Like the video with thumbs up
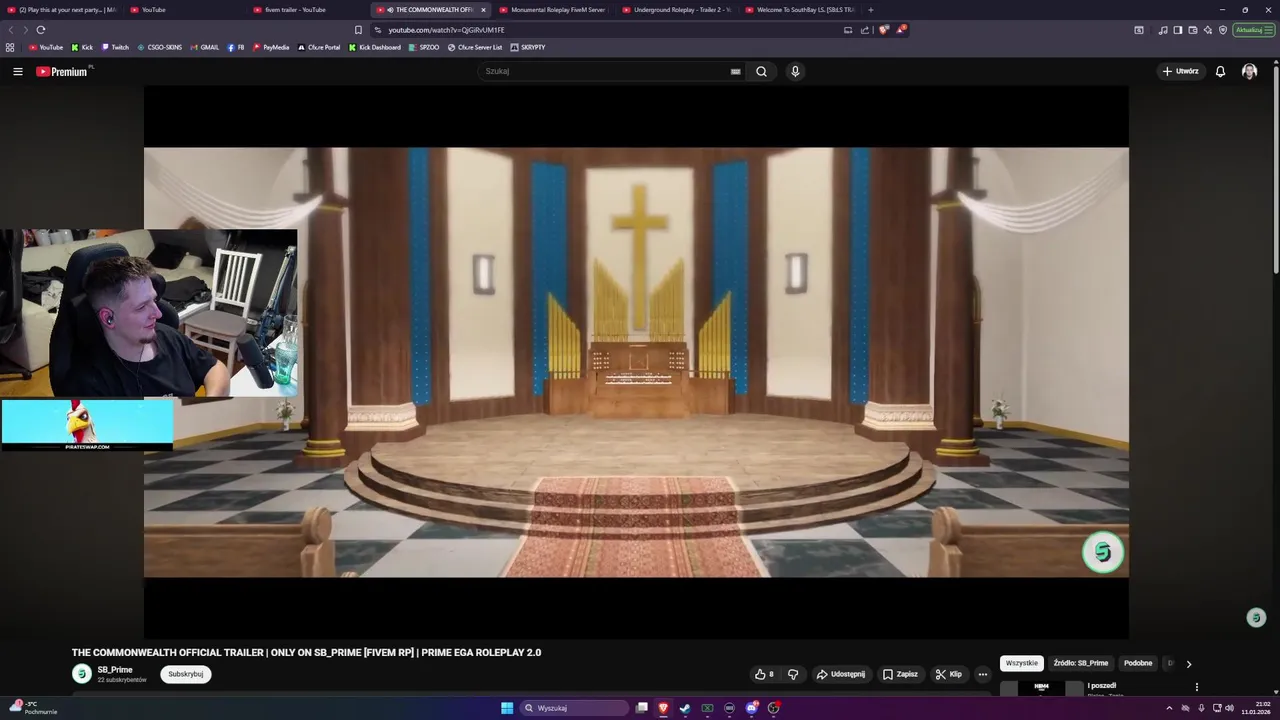 [x=765, y=674]
